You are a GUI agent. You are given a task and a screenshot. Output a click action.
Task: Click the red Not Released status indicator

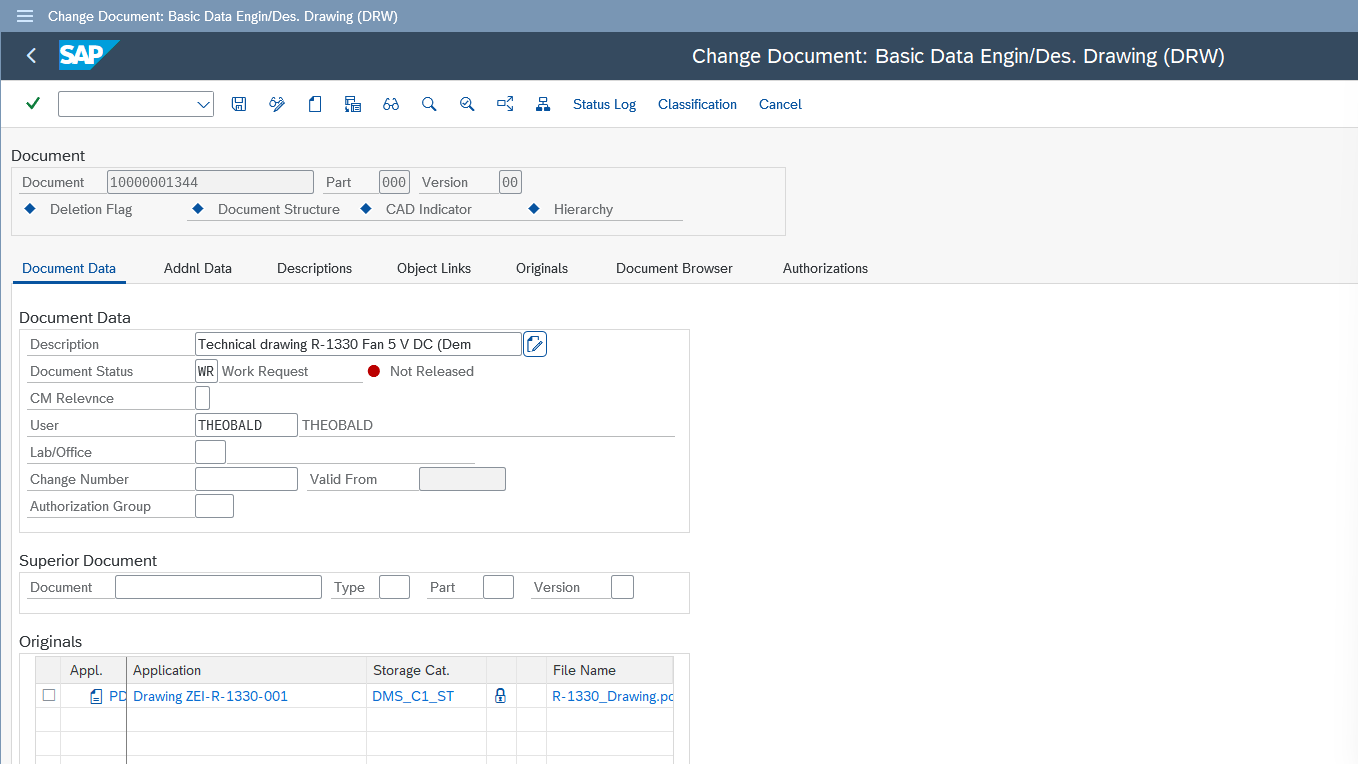click(x=374, y=371)
